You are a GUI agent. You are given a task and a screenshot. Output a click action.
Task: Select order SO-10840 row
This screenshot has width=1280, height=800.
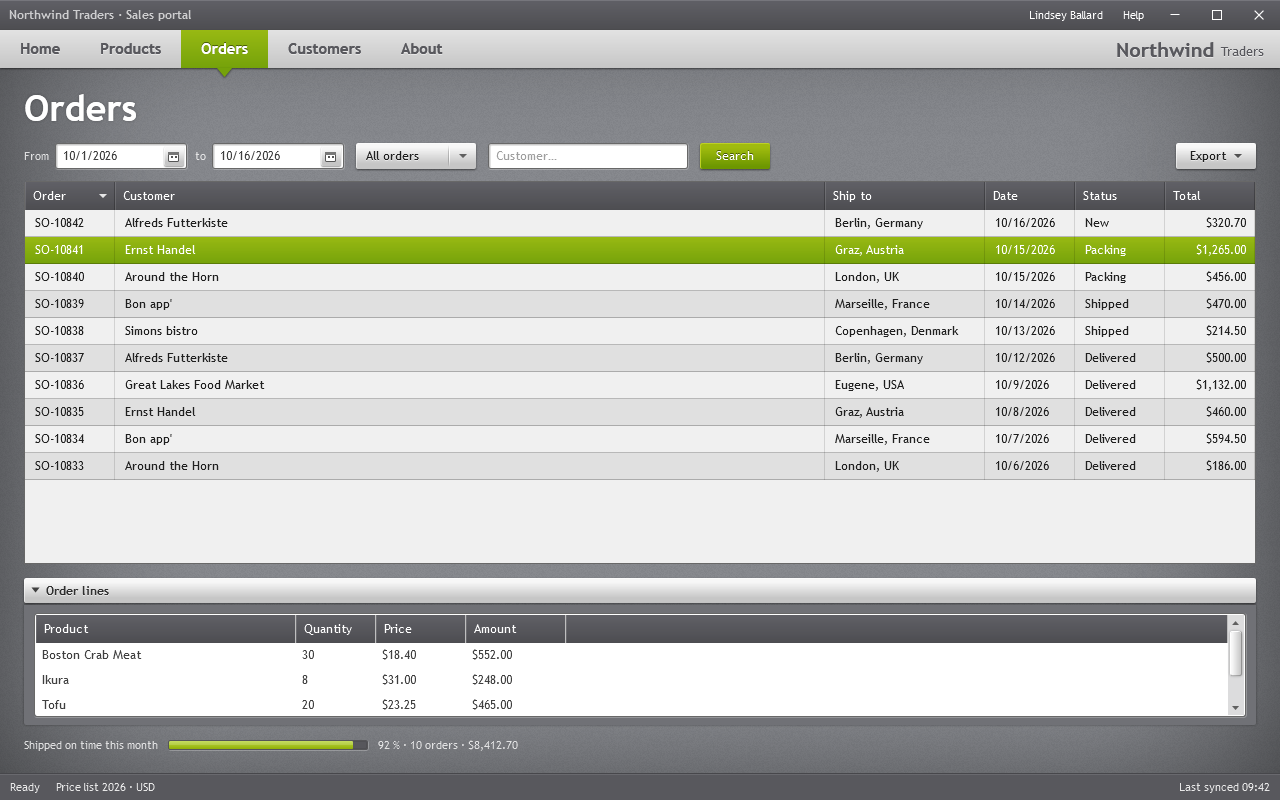pos(640,277)
